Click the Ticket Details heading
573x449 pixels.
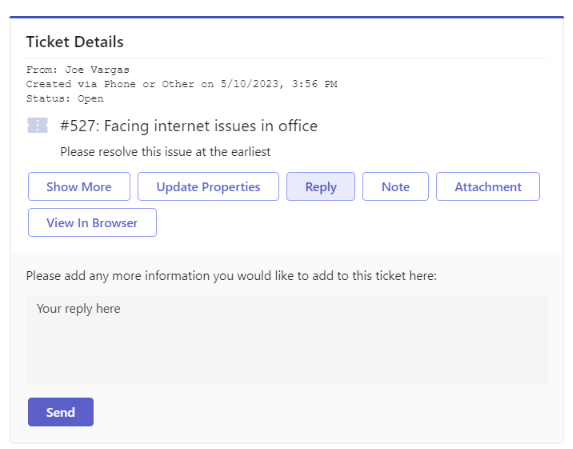click(75, 42)
